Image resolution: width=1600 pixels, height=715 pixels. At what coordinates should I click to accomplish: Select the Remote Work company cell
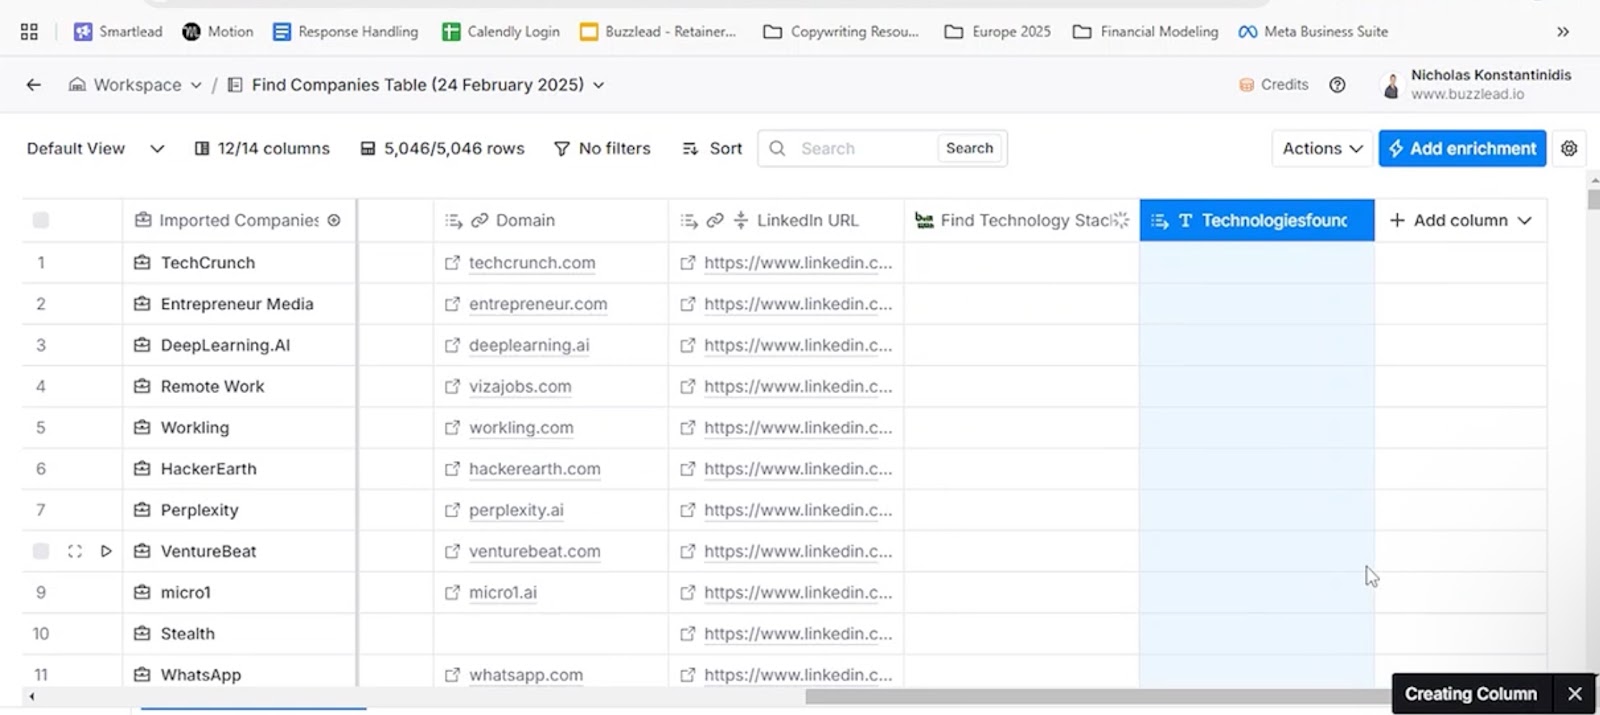pos(239,386)
